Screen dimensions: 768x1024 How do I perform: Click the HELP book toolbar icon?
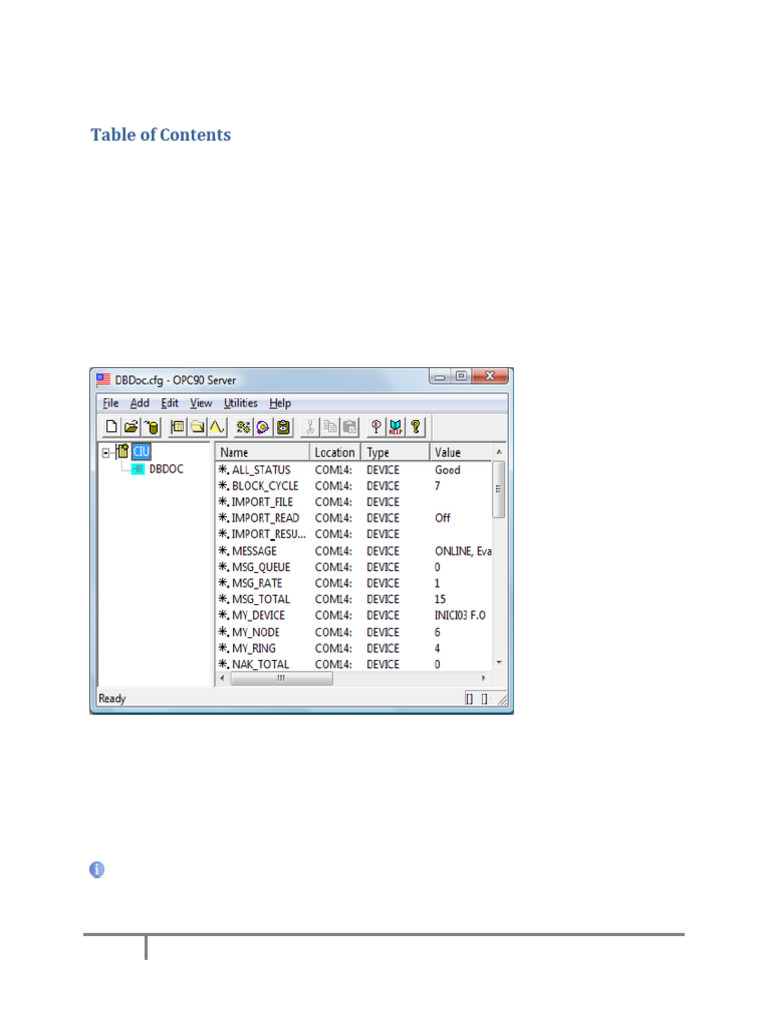[x=395, y=427]
